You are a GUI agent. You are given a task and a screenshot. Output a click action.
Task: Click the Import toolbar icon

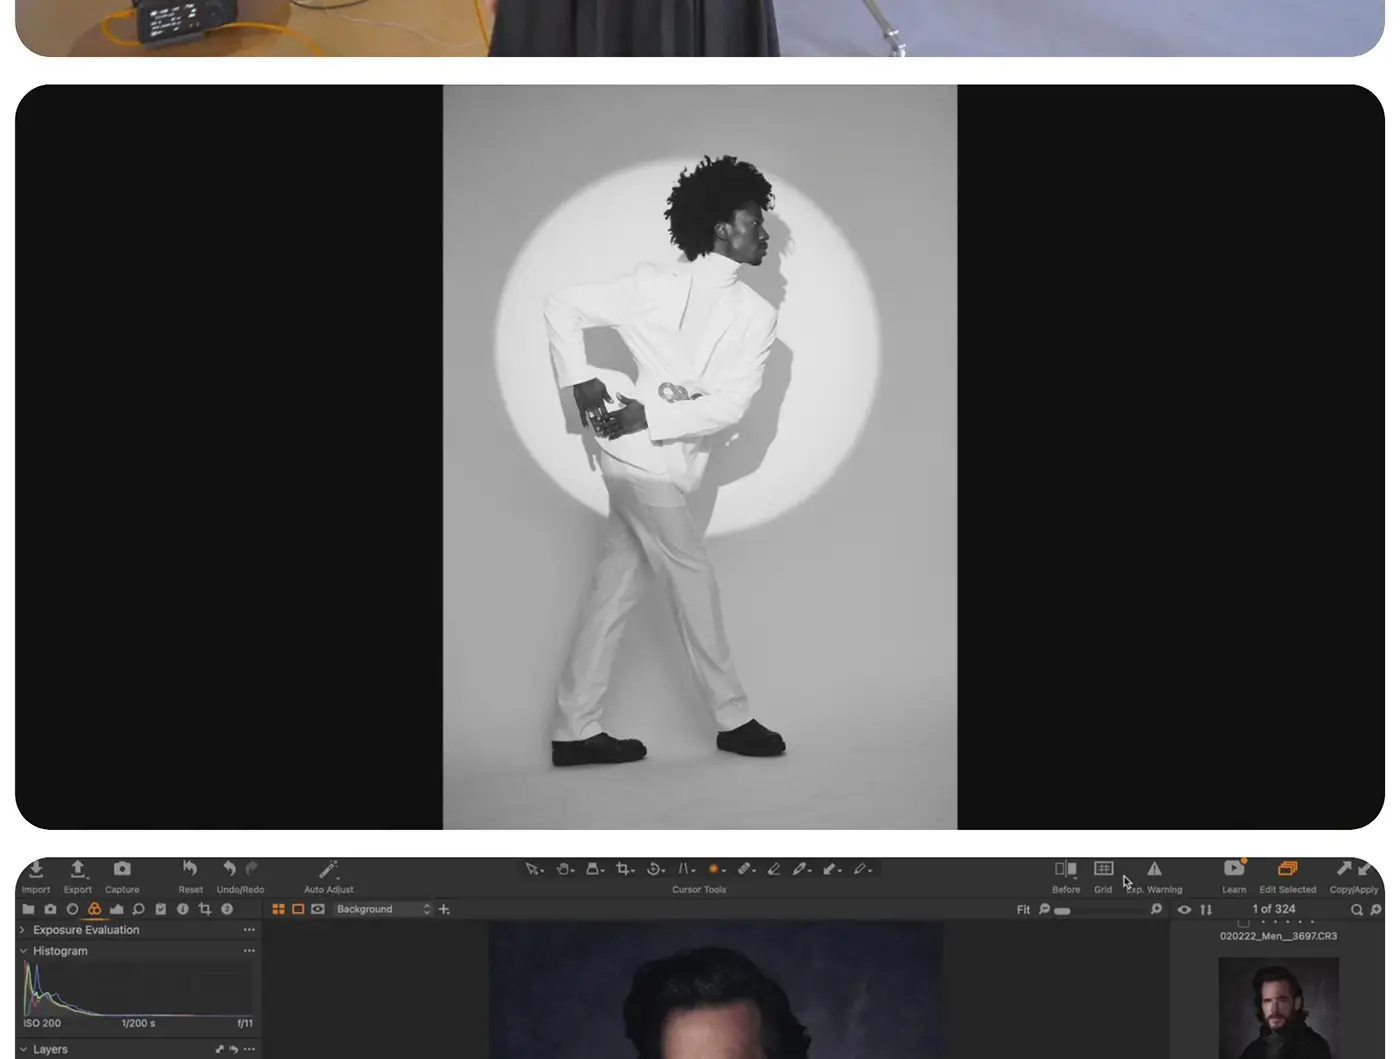point(36,869)
